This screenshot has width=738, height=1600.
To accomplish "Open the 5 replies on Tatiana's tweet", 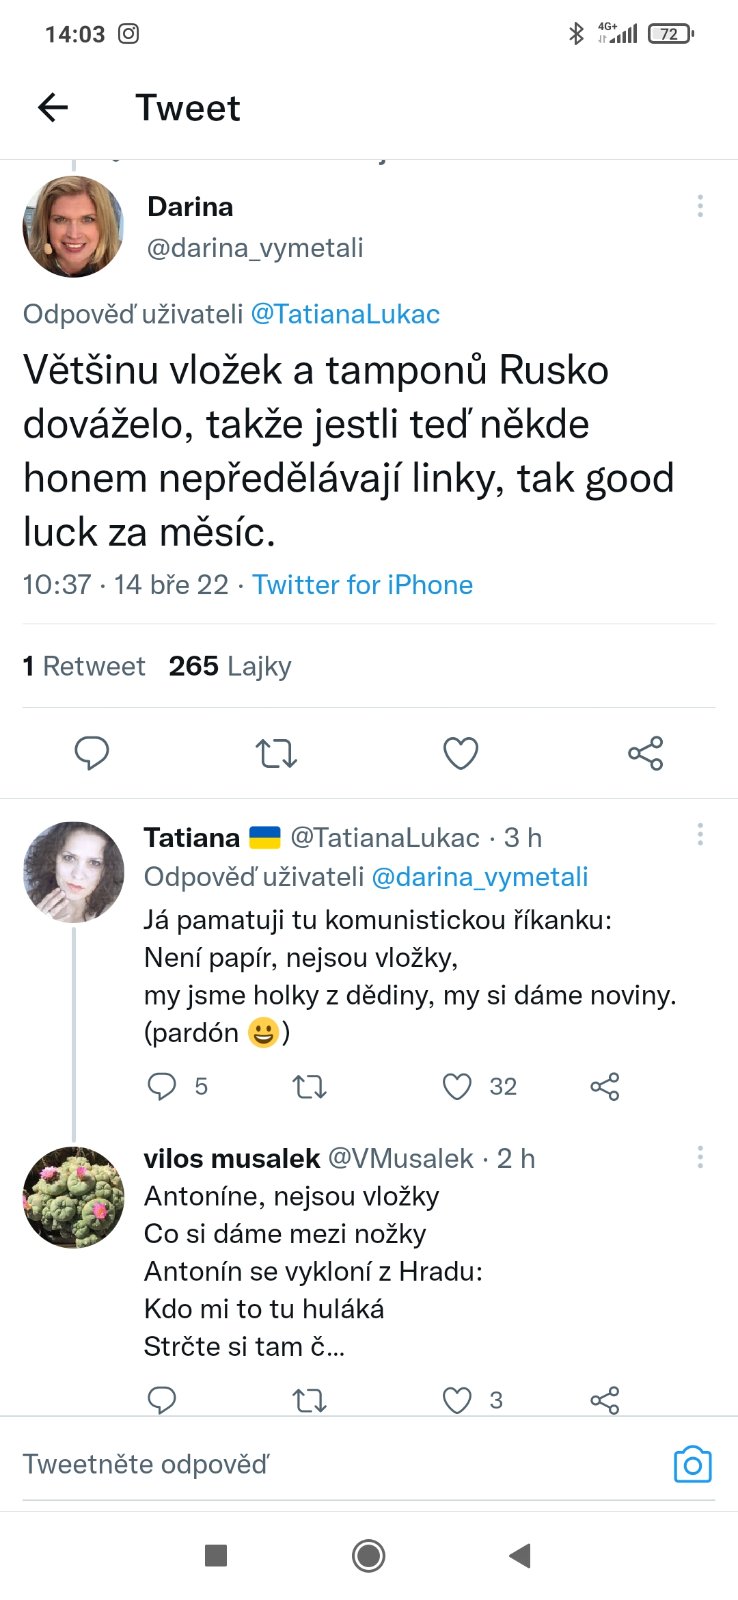I will click(162, 1086).
